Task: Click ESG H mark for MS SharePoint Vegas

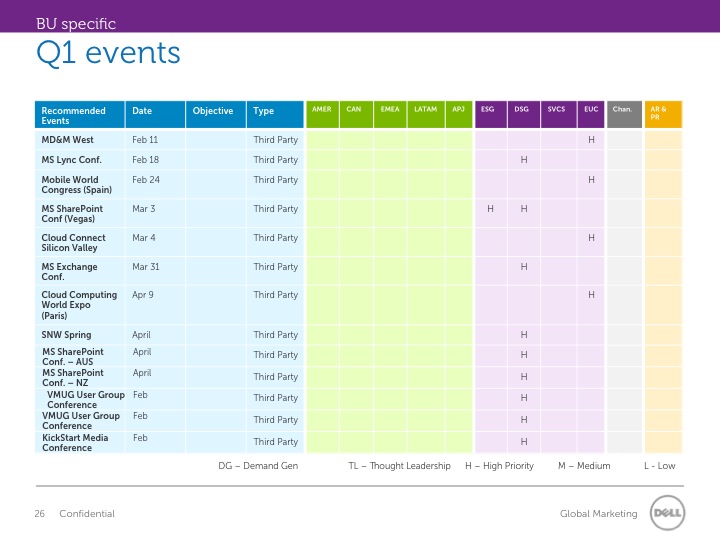Action: pos(490,208)
